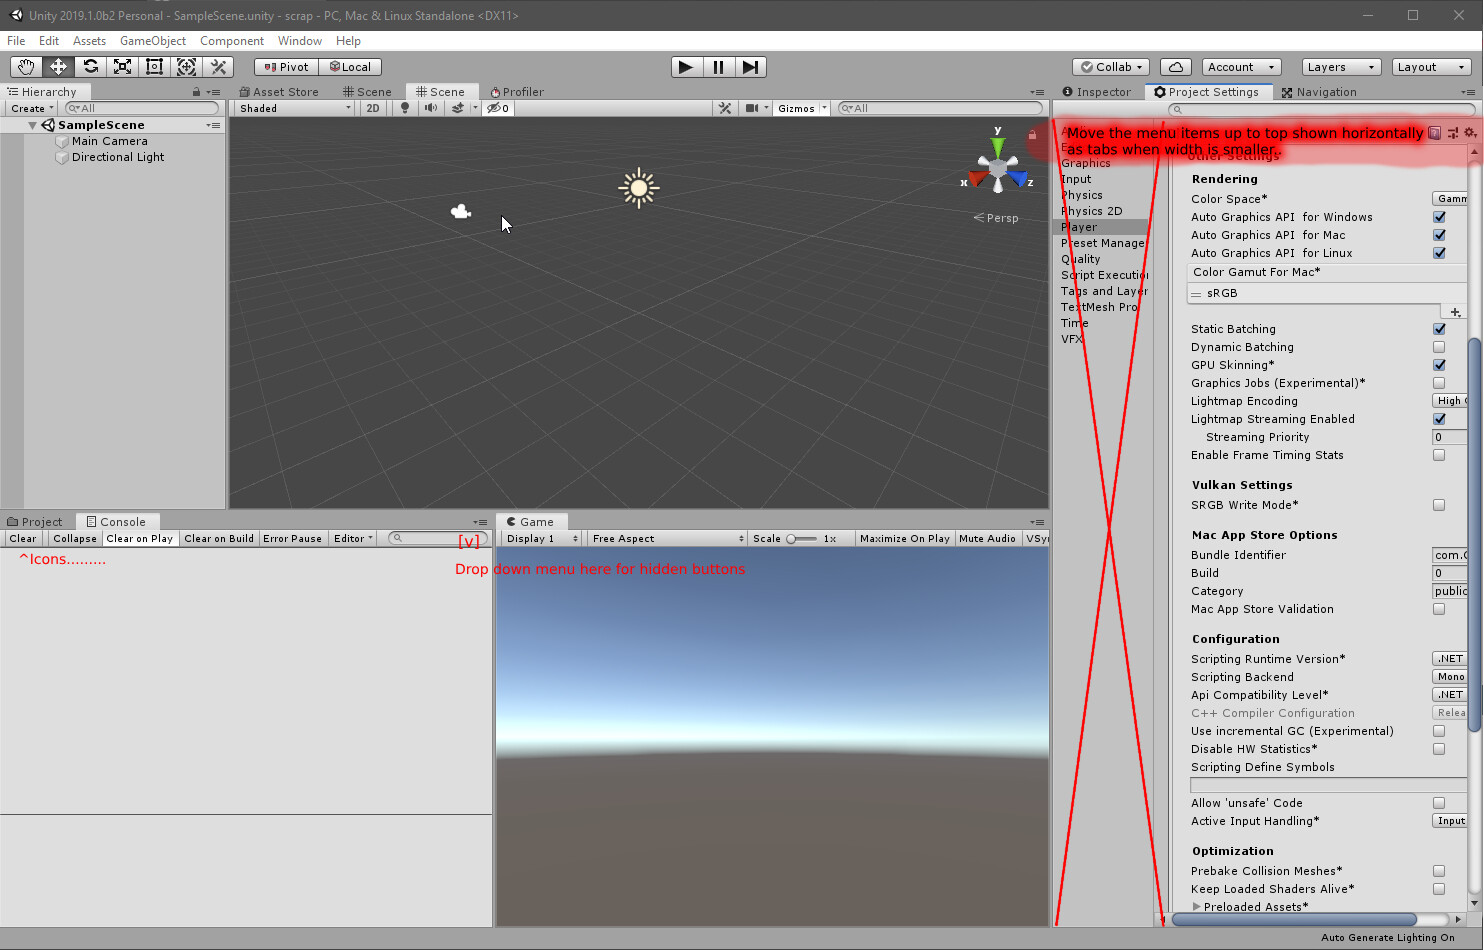Mute Scene view audio icon
The width and height of the screenshot is (1484, 950).
[x=430, y=108]
